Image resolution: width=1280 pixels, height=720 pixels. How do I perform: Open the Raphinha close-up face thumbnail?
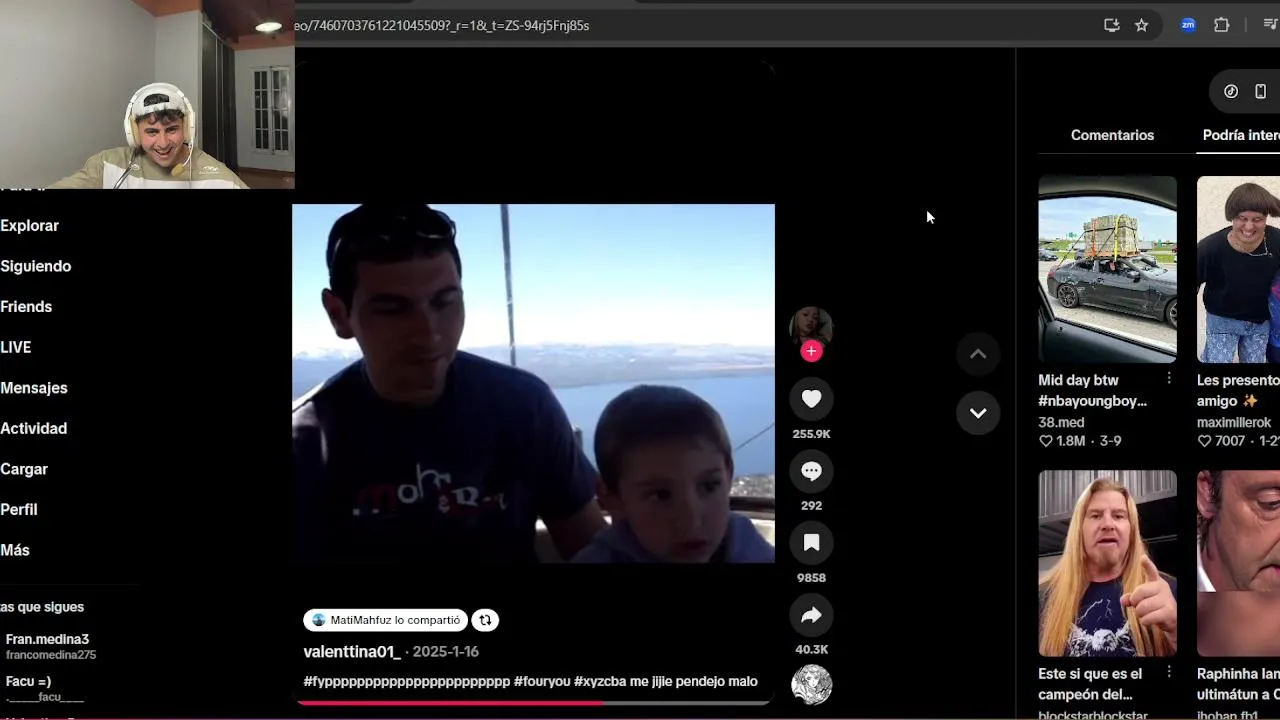[x=1238, y=563]
